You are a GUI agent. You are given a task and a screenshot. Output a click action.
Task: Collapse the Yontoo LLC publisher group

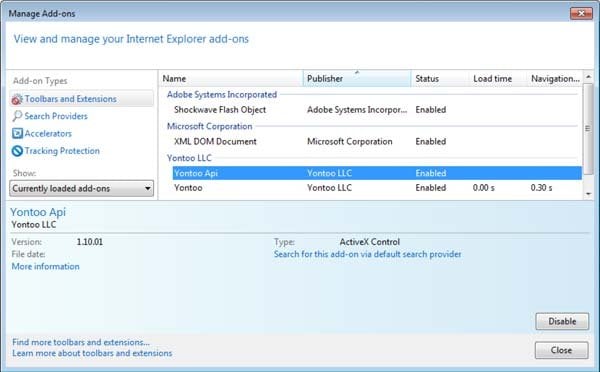tap(189, 158)
